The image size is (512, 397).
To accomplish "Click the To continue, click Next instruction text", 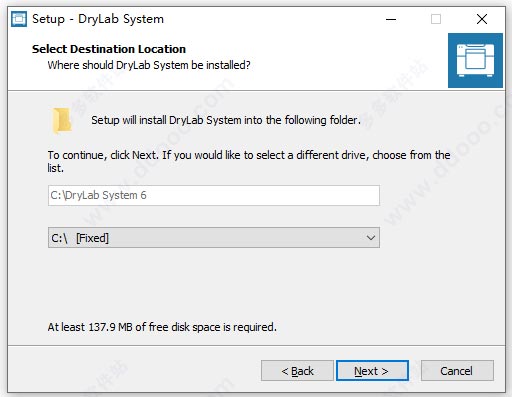I will (249, 161).
